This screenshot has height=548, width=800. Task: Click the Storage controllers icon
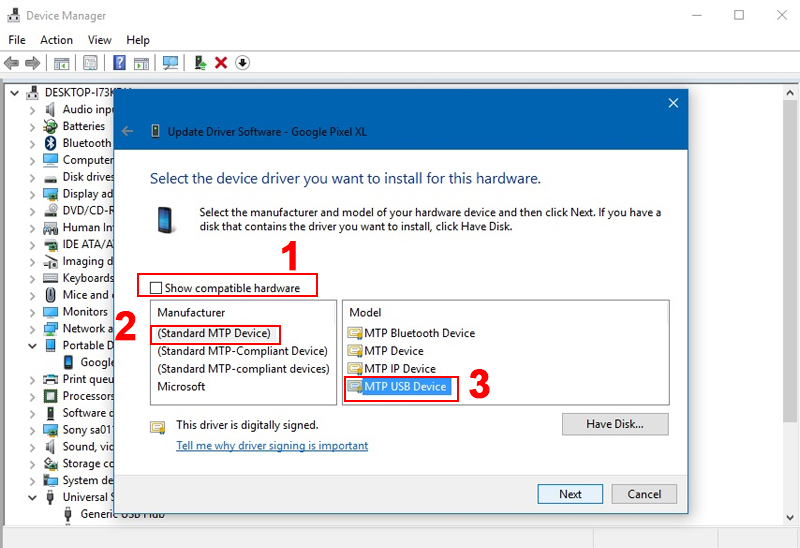pyautogui.click(x=51, y=463)
